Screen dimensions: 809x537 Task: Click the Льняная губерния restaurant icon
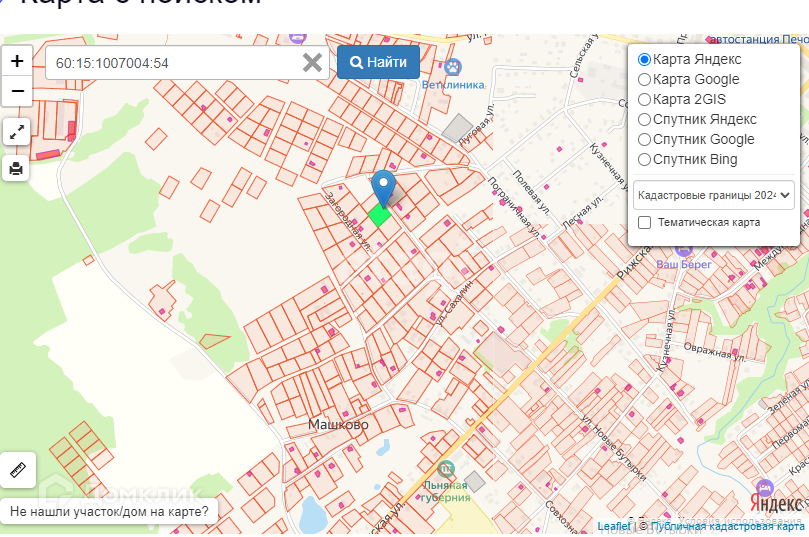pos(446,468)
